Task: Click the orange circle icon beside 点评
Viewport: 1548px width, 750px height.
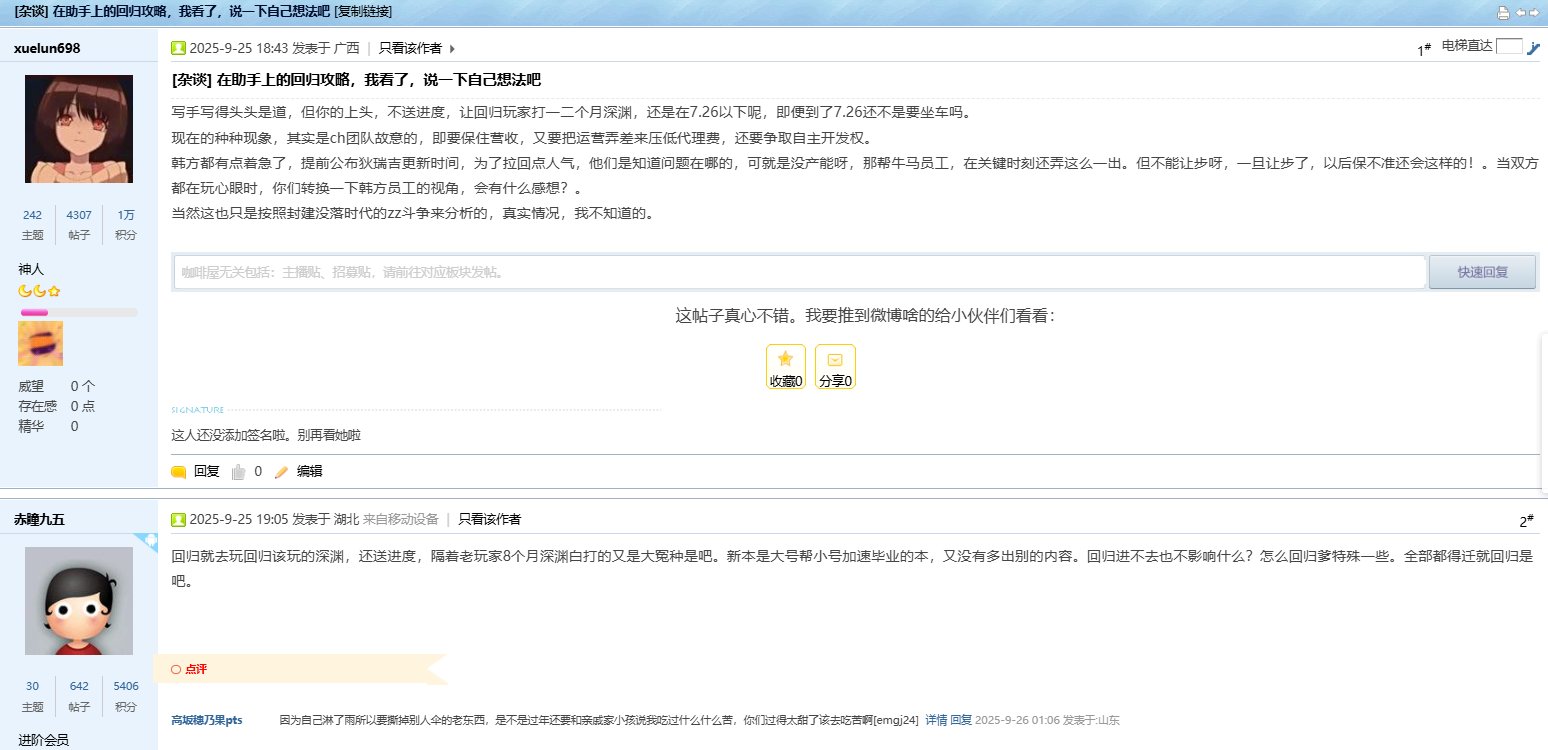Action: click(x=175, y=669)
